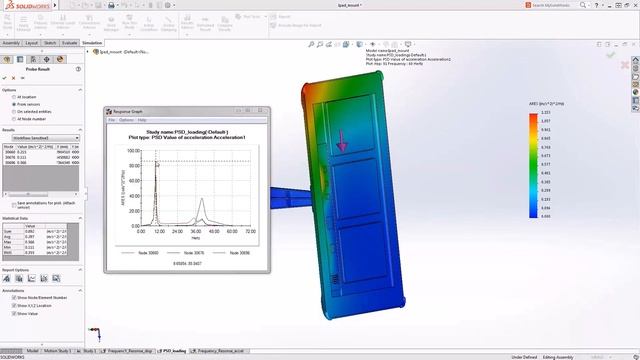
Task: Open Help menu in Response Graph window
Action: 142,120
